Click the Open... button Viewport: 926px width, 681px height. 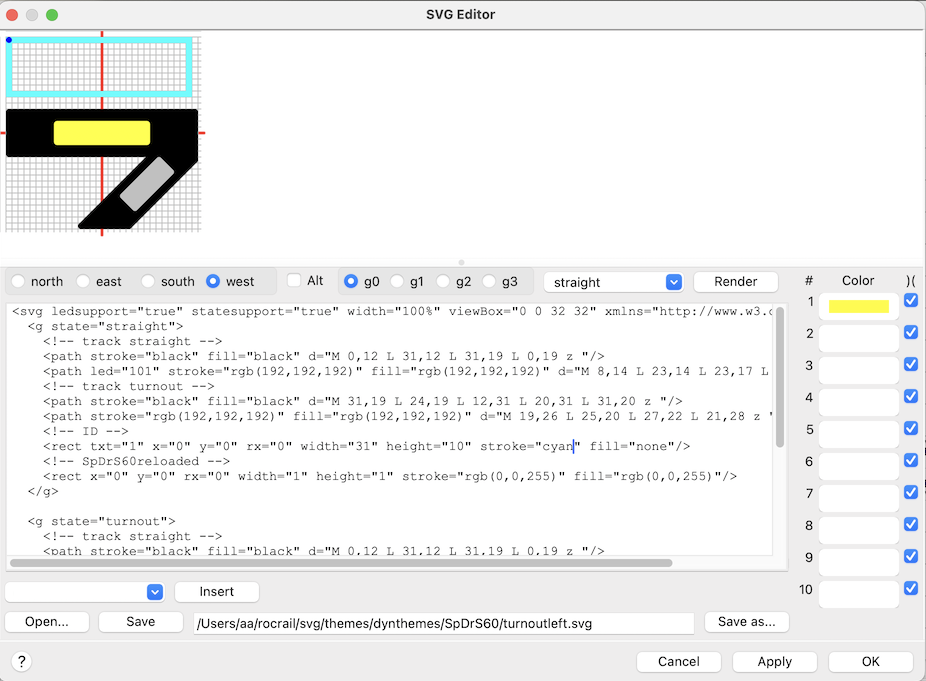47,622
